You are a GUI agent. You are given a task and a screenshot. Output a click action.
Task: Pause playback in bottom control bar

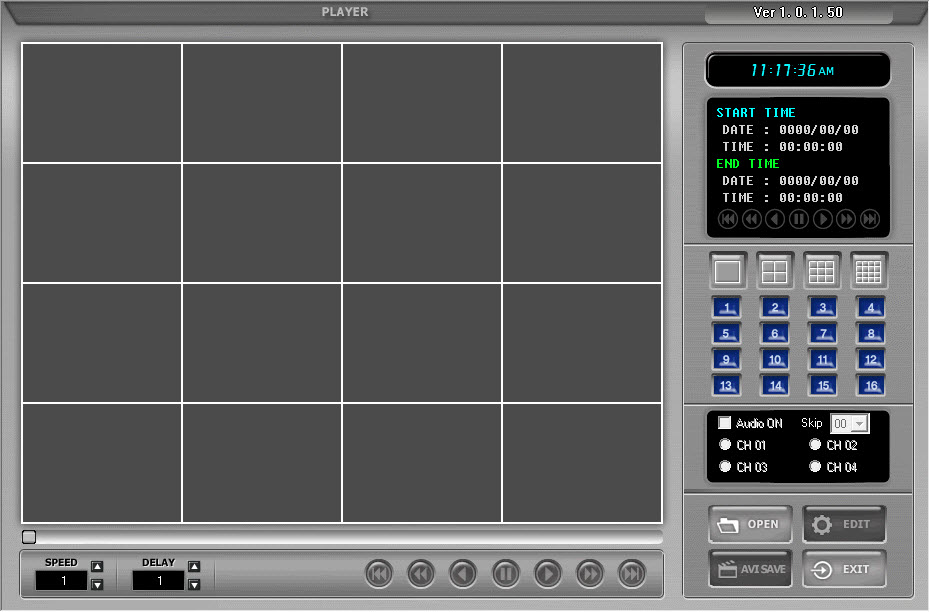(505, 574)
